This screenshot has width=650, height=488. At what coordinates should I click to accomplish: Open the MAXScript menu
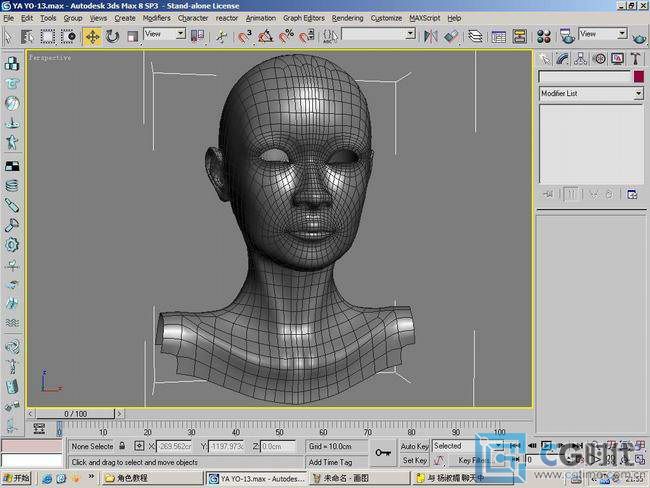(x=424, y=18)
